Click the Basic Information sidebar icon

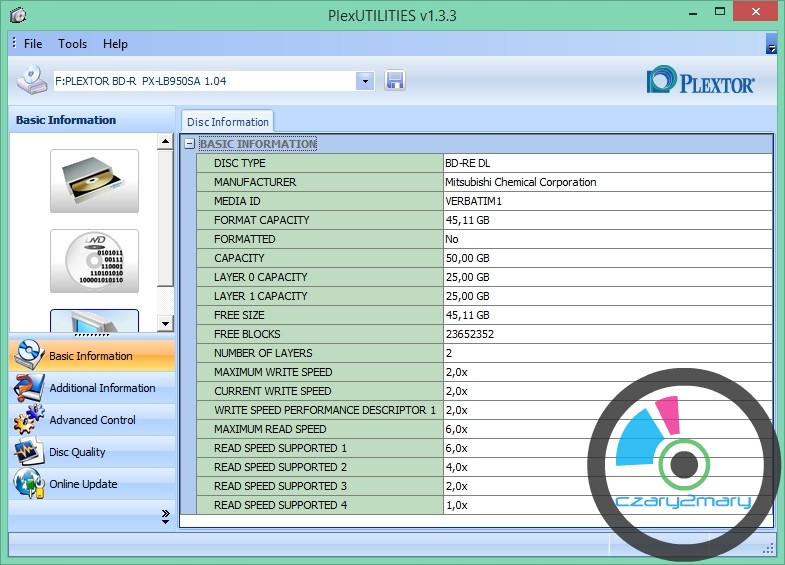click(x=28, y=356)
